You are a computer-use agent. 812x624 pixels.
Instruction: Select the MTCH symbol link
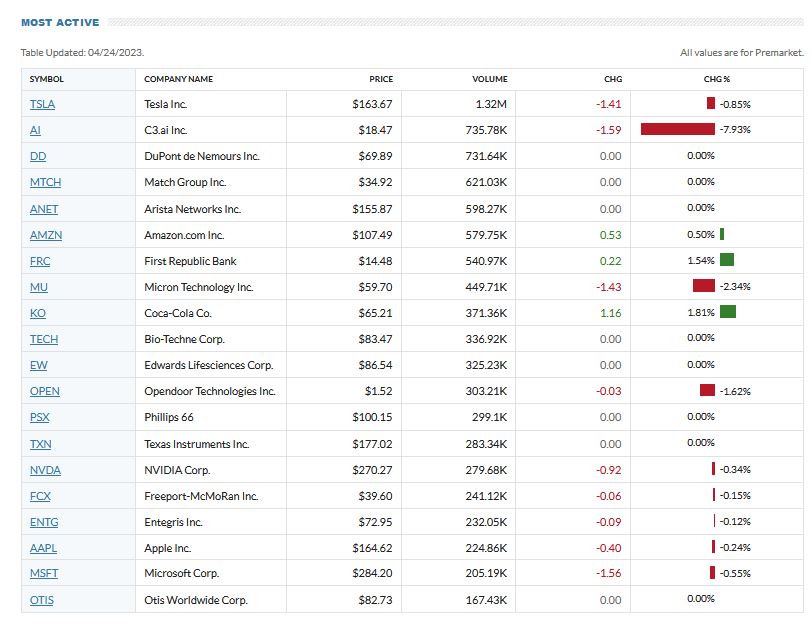(45, 183)
